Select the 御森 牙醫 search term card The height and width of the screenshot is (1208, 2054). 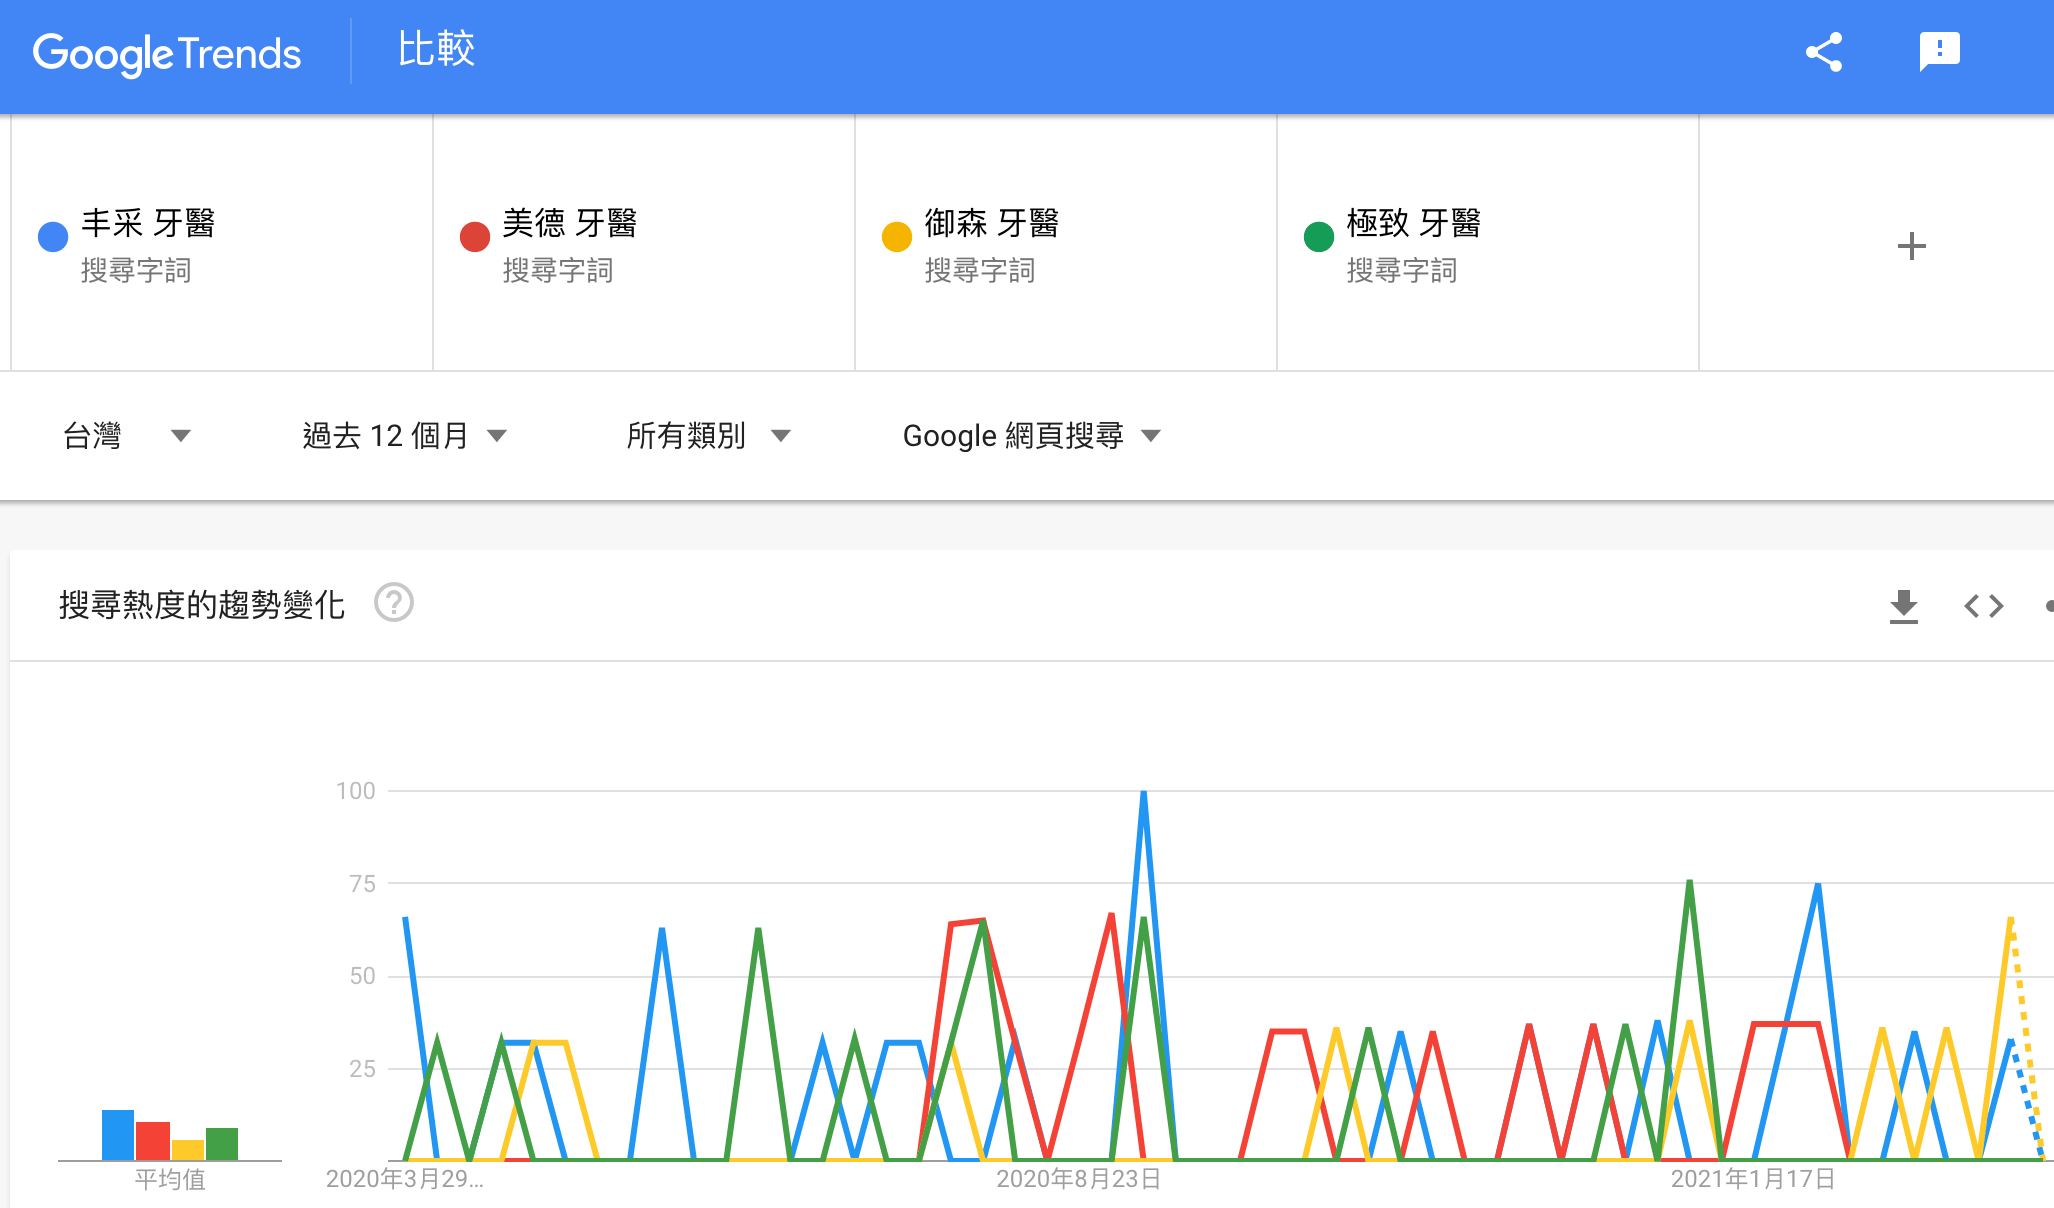tap(1066, 243)
